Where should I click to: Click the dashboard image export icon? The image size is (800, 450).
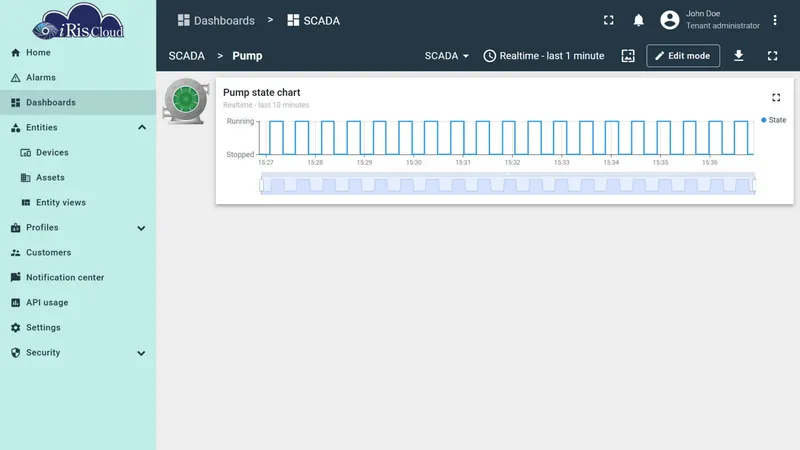click(628, 56)
